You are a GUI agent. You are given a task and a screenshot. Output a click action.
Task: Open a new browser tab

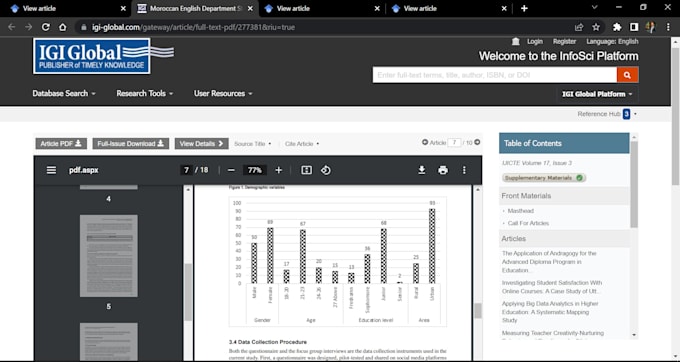[524, 8]
